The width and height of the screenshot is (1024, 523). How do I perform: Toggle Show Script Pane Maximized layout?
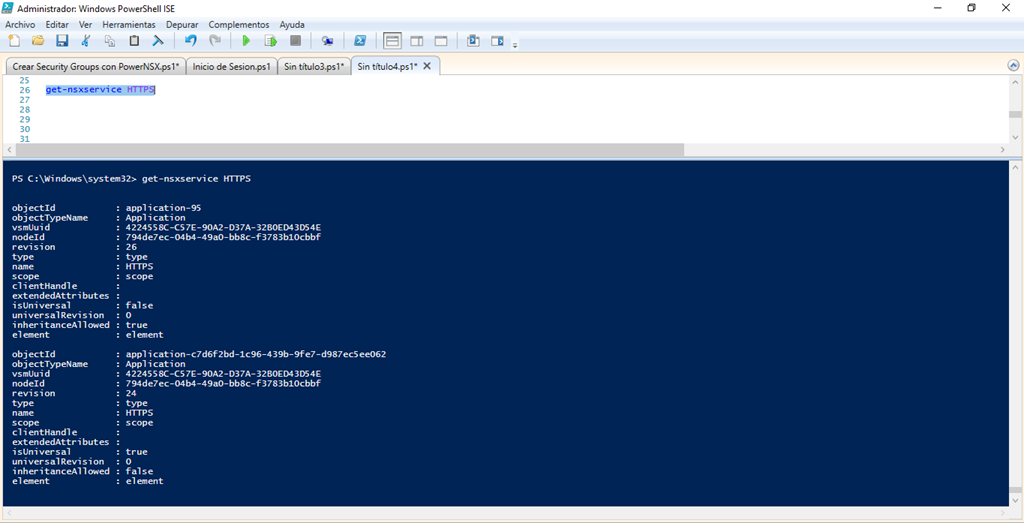440,41
